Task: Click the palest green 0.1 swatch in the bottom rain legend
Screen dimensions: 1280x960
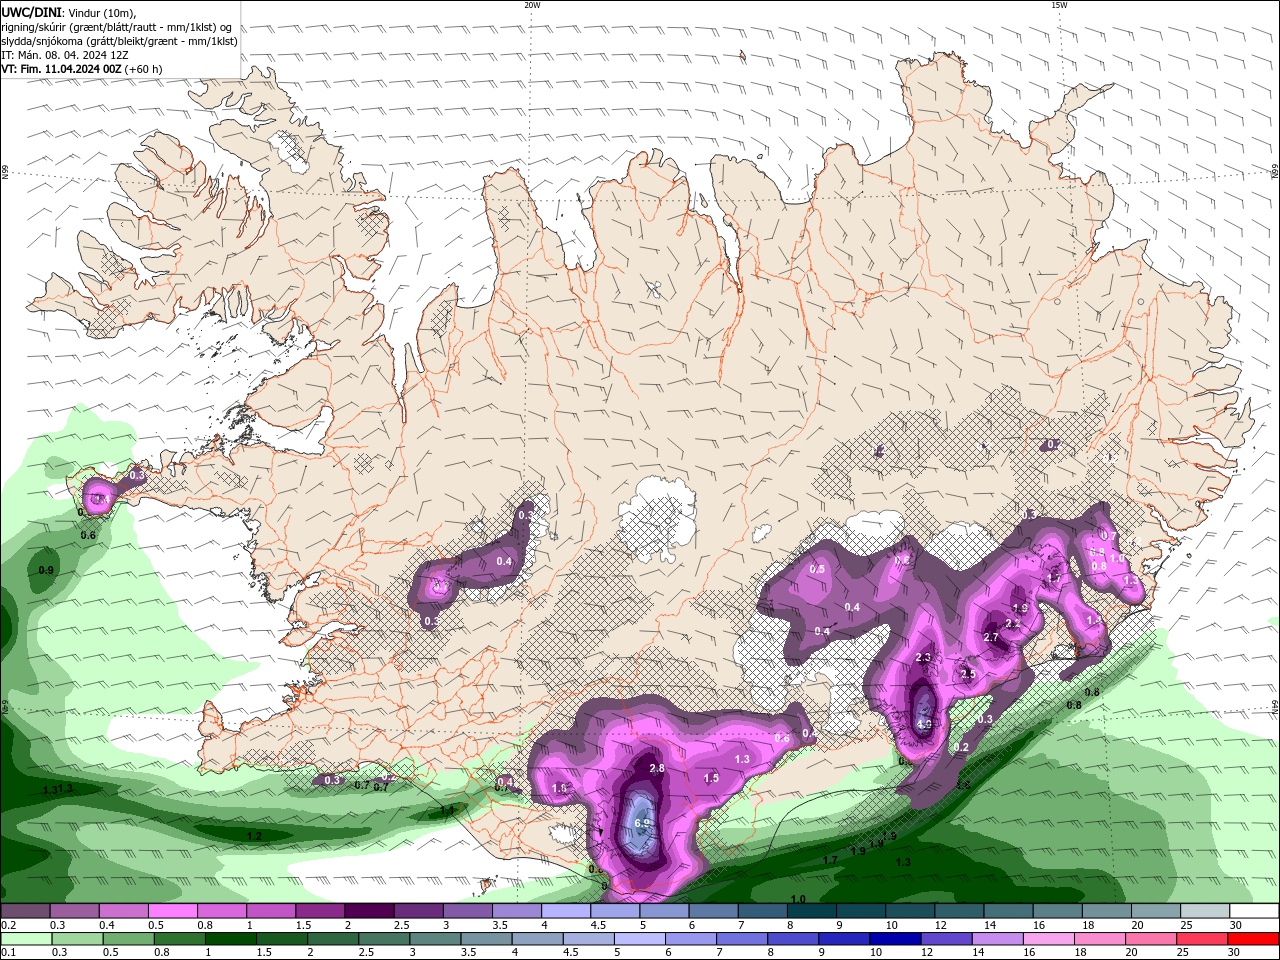Action: point(27,939)
